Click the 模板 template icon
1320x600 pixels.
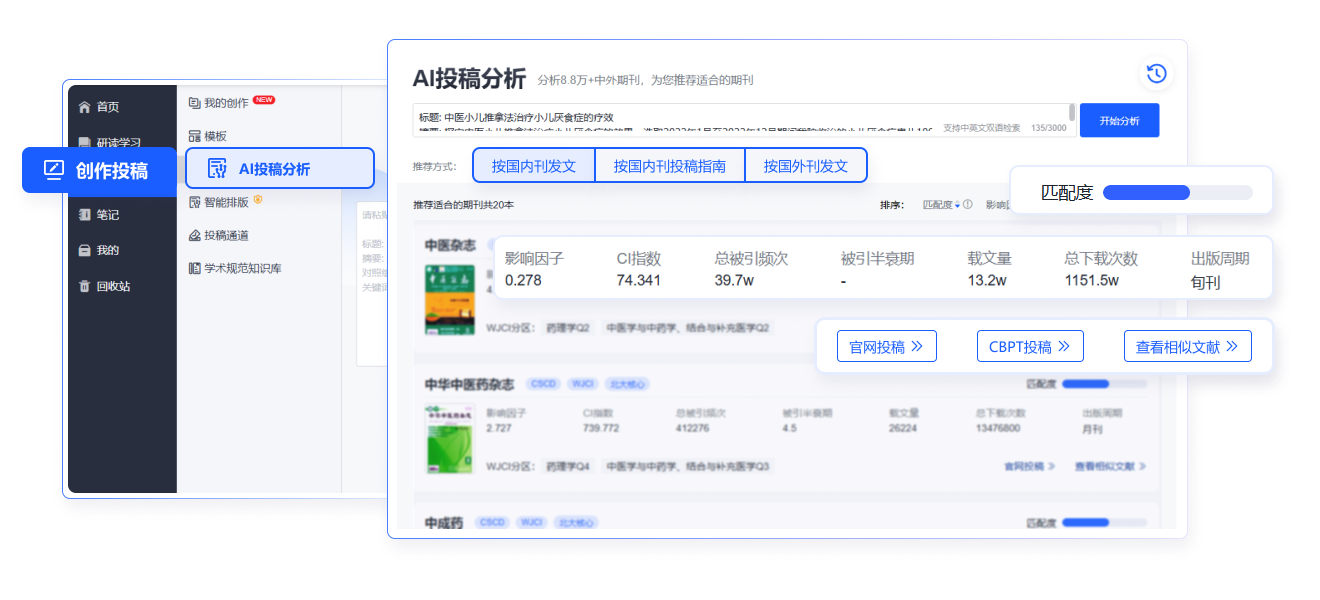[x=195, y=136]
